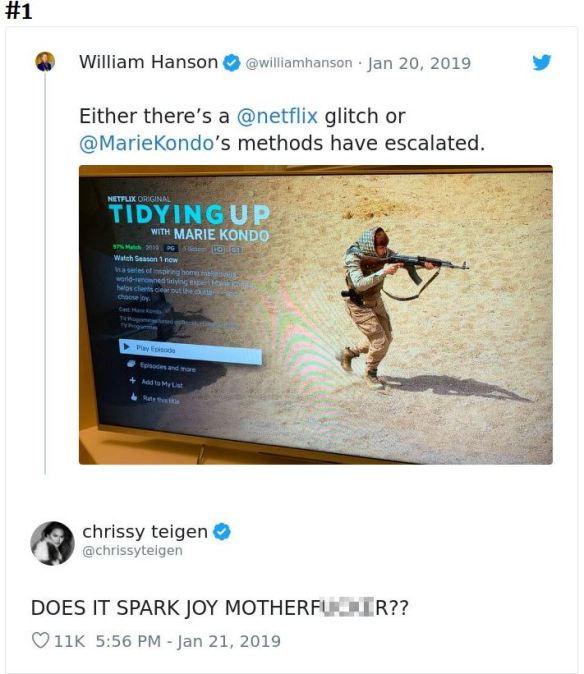The image size is (584, 674).
Task: Click the Play Episode arrow icon
Action: (126, 346)
